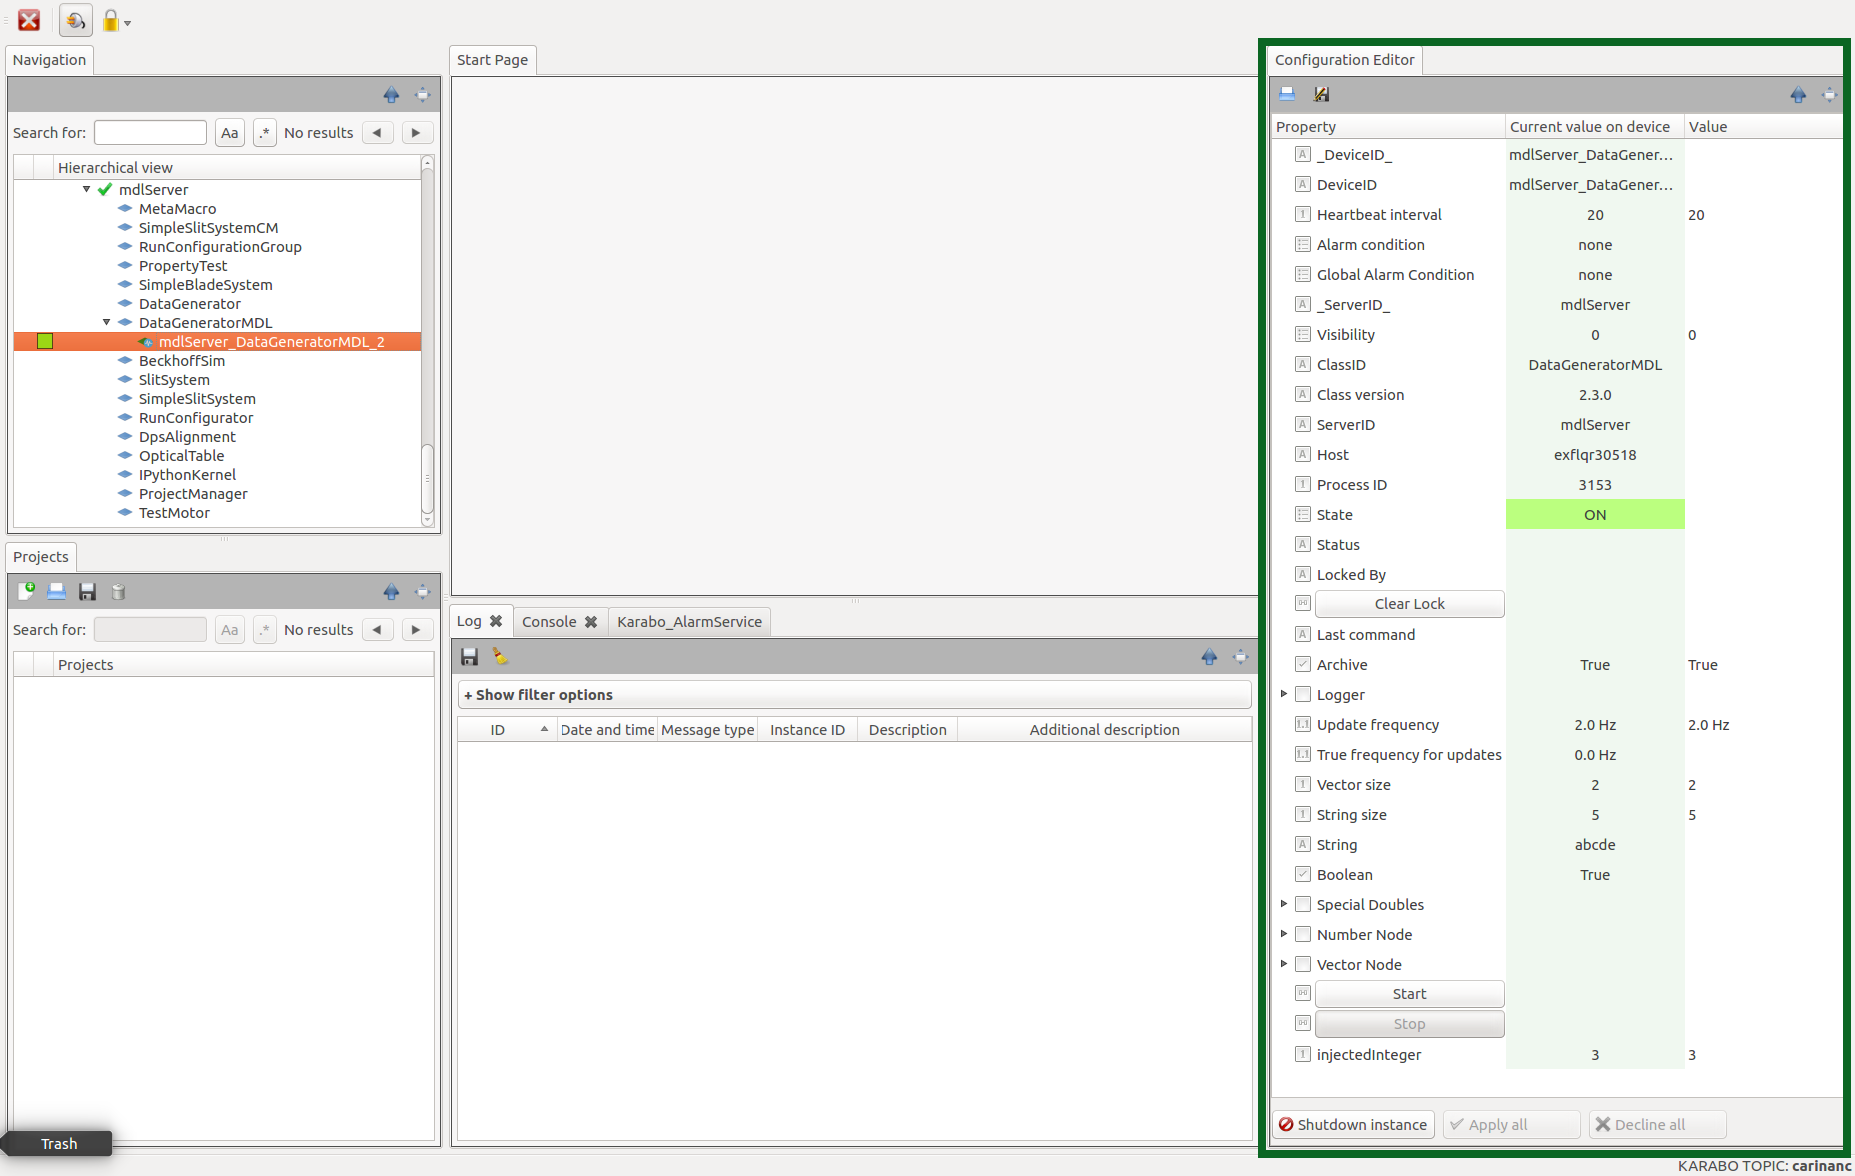Click the Archive property checkbox icon
Viewport: 1855px width, 1176px height.
tap(1303, 664)
